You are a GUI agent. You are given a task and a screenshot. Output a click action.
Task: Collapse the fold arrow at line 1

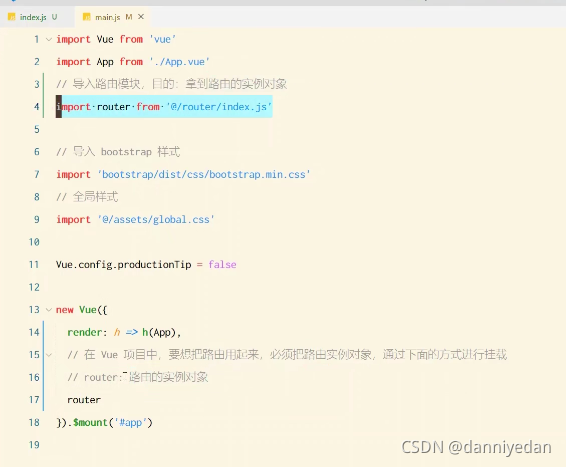[x=49, y=39]
